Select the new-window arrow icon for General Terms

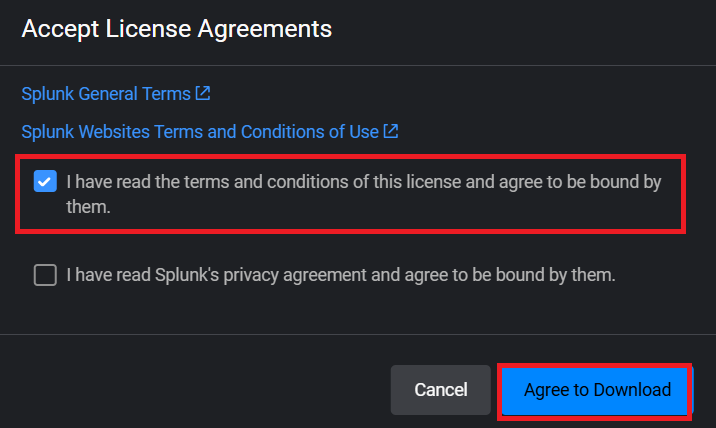[203, 93]
